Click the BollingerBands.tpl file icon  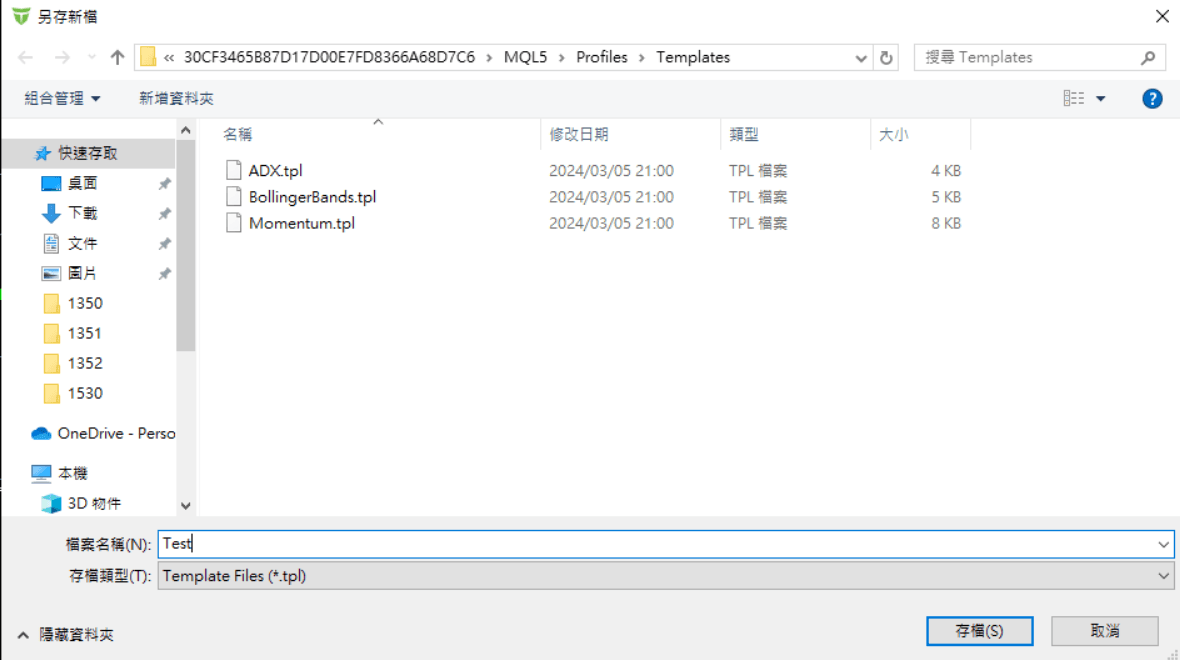234,197
